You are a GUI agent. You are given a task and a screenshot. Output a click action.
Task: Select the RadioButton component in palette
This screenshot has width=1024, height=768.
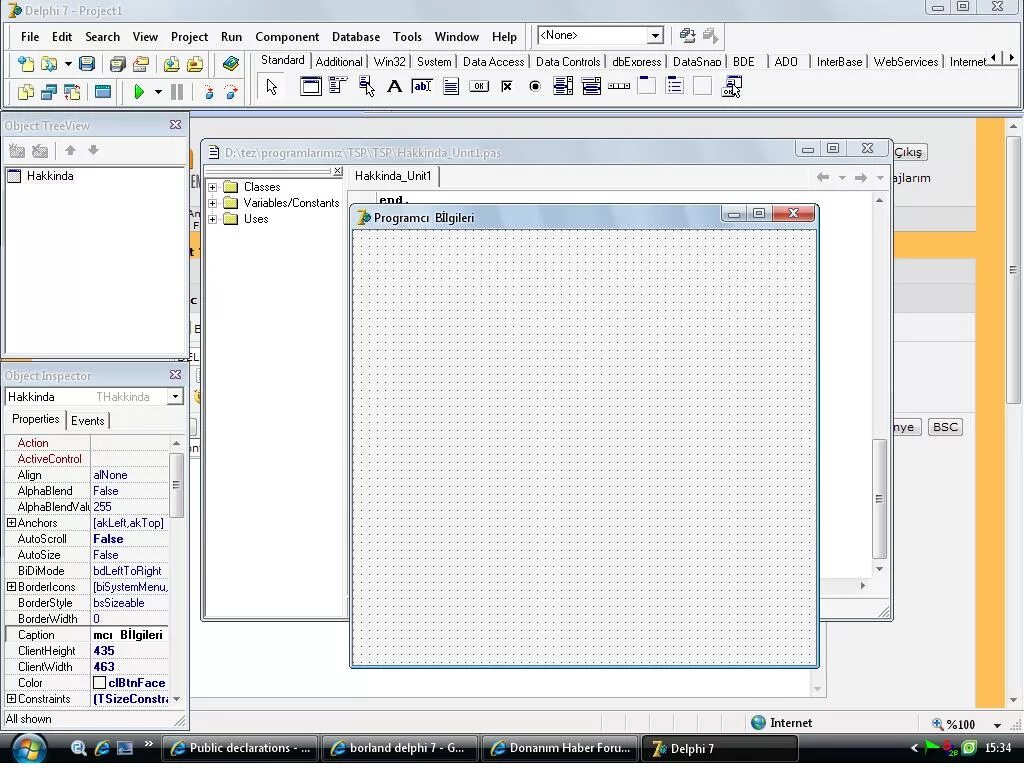pos(535,86)
